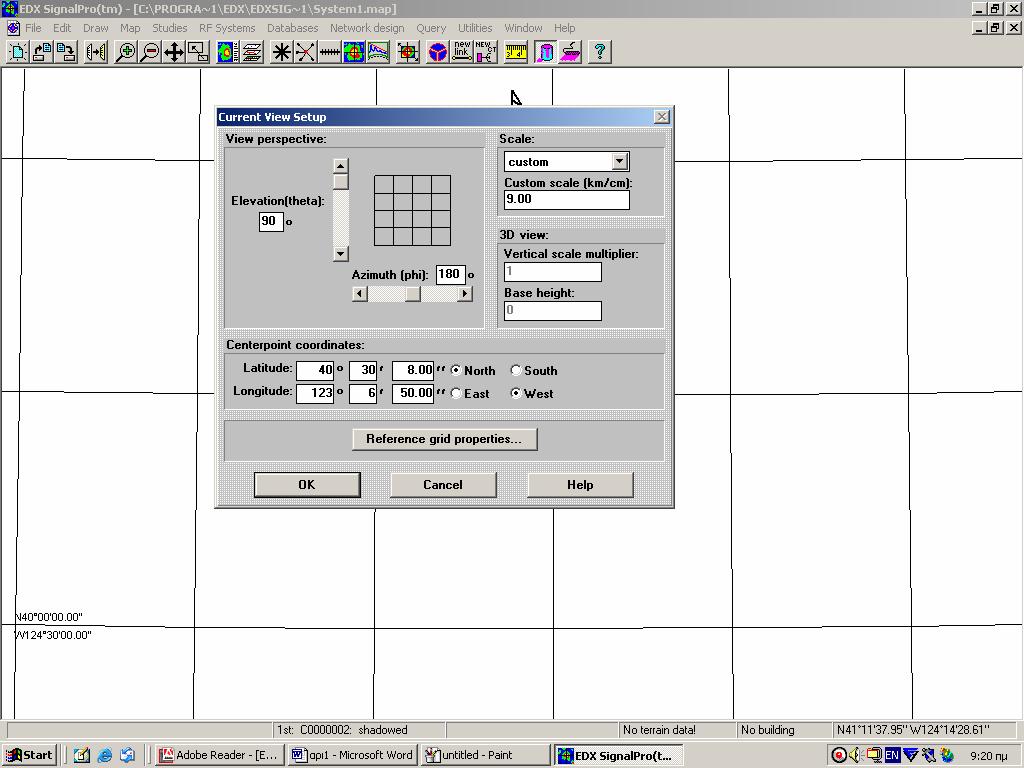Click the crossed-arrows link tool icon

point(306,52)
